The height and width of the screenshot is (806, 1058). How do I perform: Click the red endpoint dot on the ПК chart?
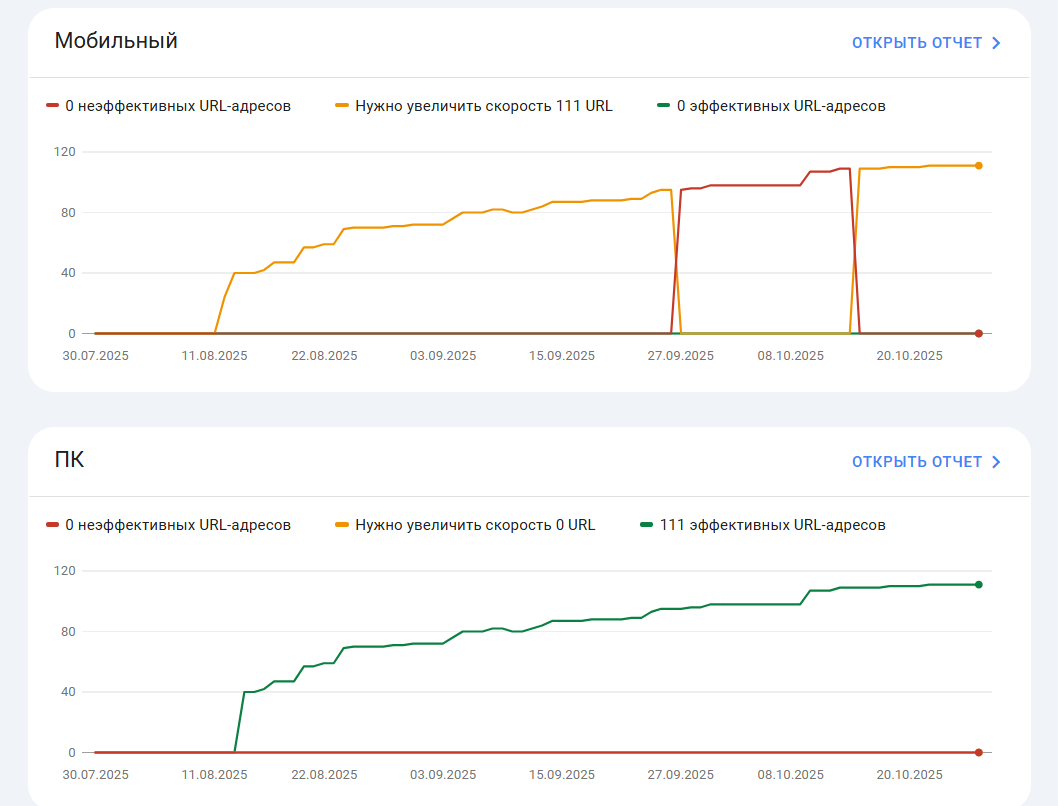coord(979,752)
